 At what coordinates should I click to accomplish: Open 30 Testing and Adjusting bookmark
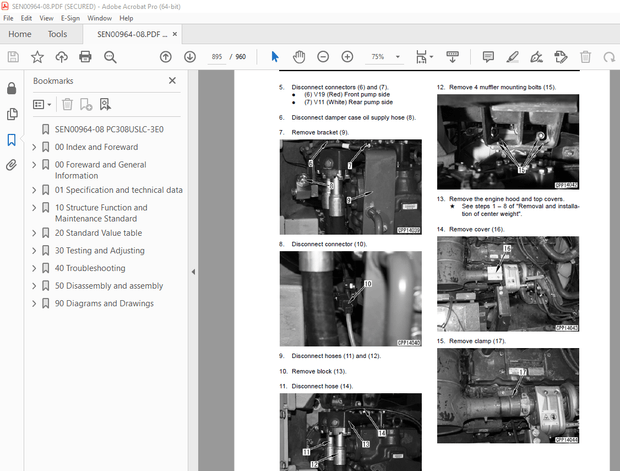click(x=100, y=251)
